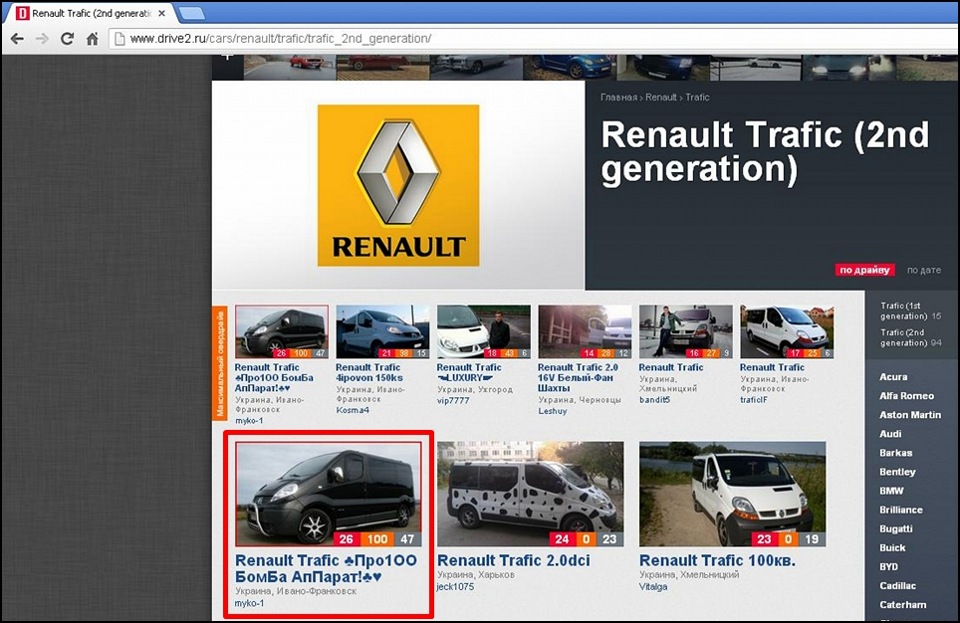960x623 pixels.
Task: Open Trafic (2nd generation) 94 link
Action: [910, 337]
